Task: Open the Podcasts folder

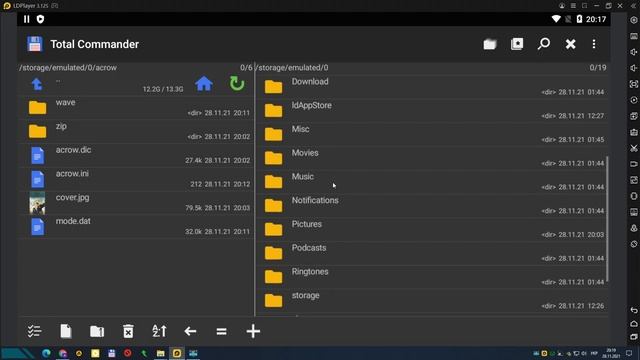Action: pos(432,252)
